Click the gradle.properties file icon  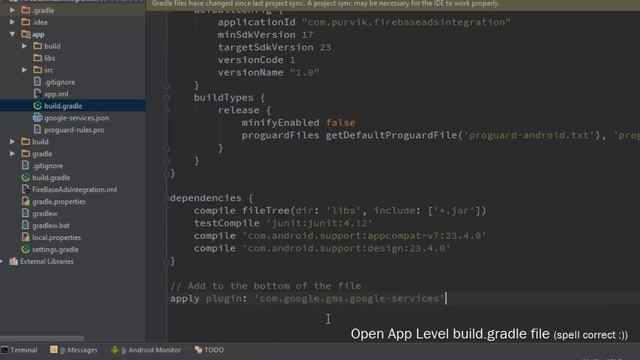point(26,201)
